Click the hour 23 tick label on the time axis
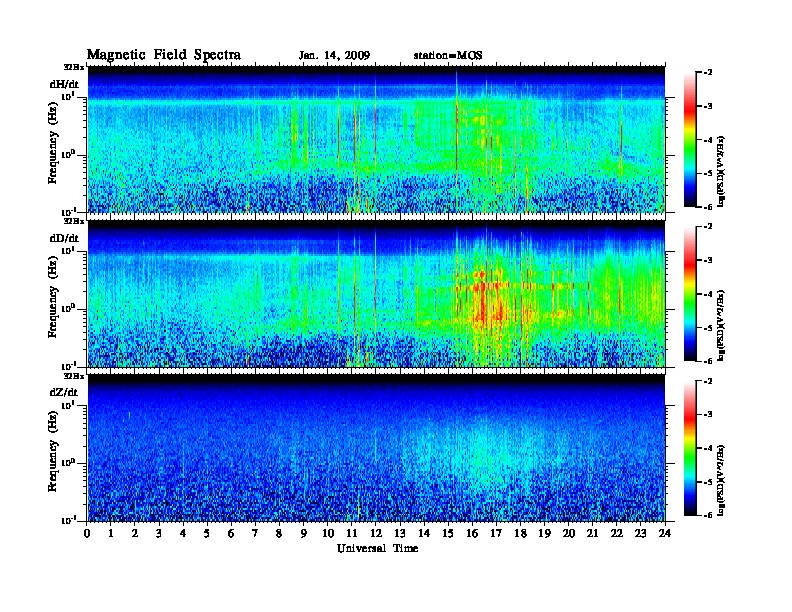 pyautogui.click(x=640, y=534)
